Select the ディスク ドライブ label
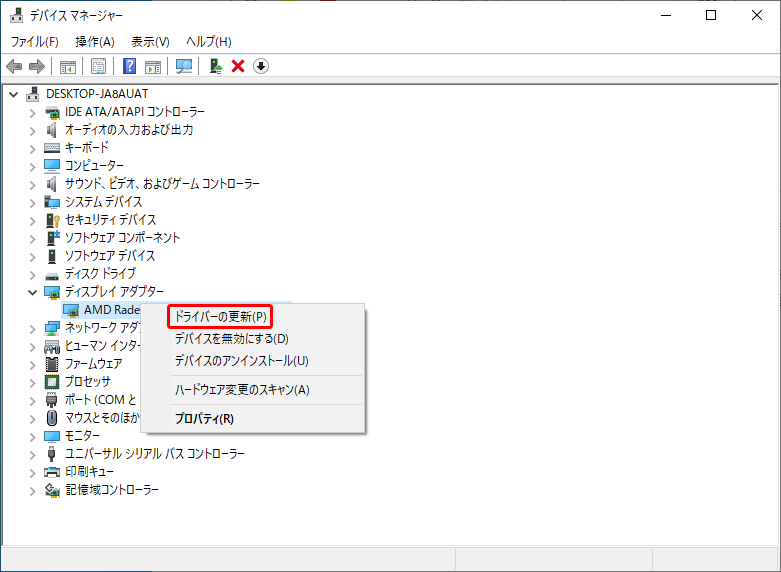 [x=100, y=274]
